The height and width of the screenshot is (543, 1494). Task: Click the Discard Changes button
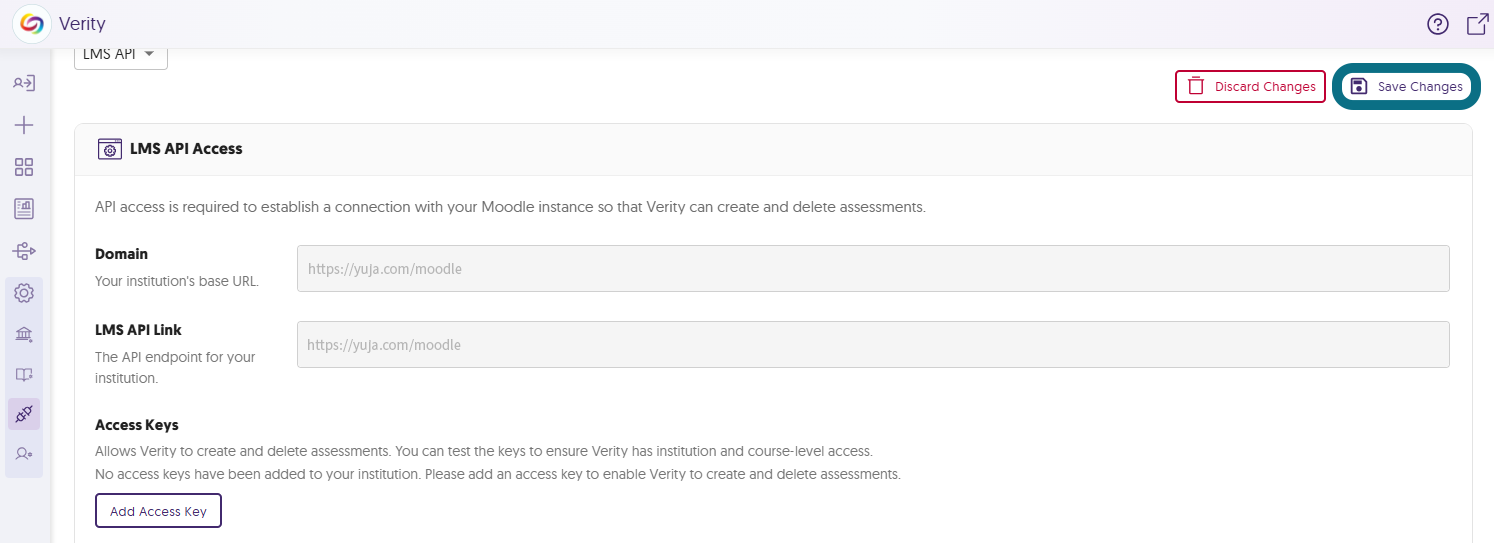coord(1250,86)
